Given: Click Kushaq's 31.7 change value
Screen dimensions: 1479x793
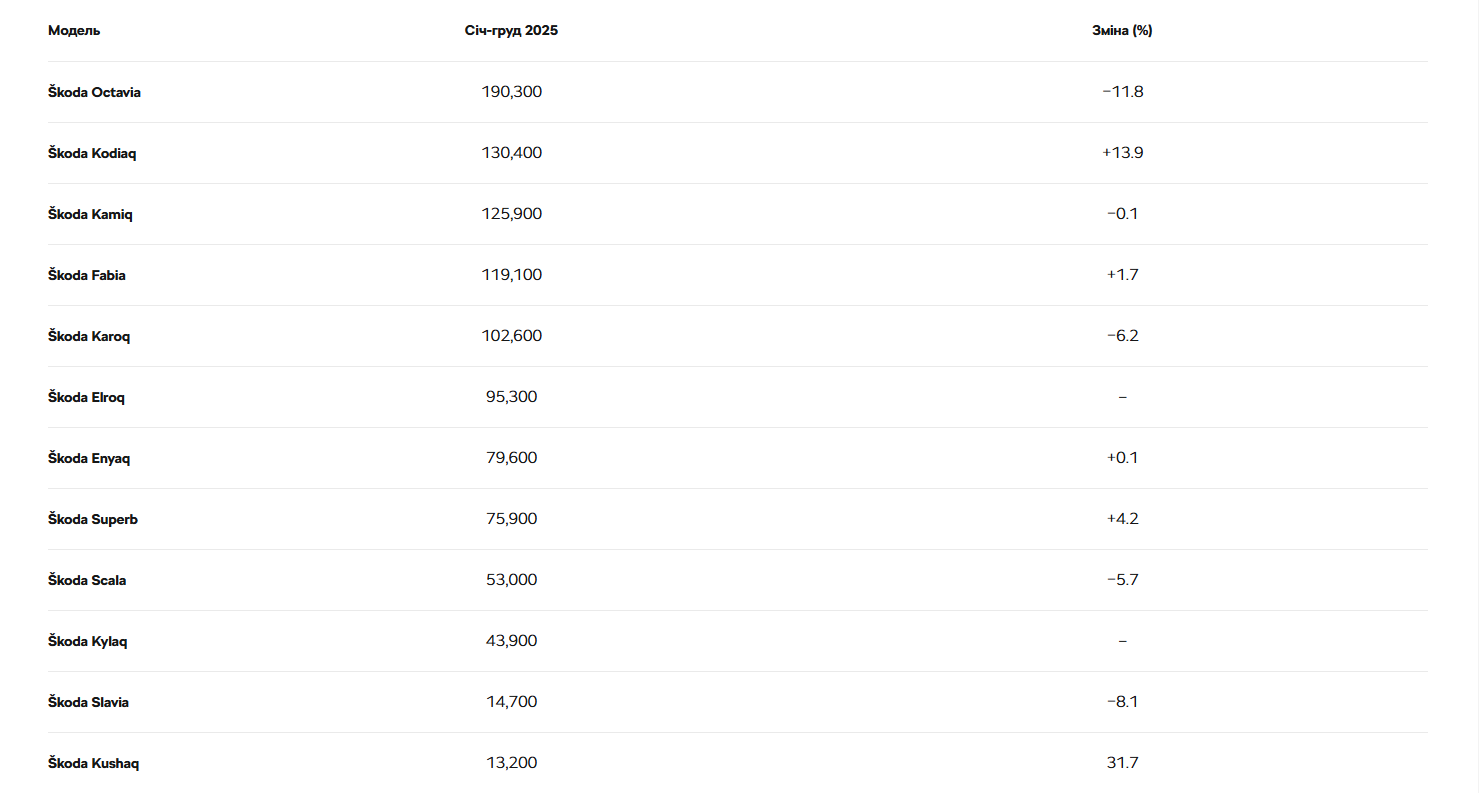Looking at the screenshot, I should (x=1122, y=763).
